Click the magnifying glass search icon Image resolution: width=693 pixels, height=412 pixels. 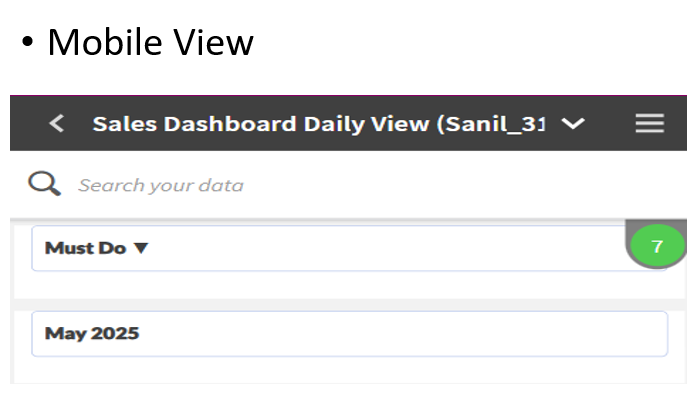[44, 184]
